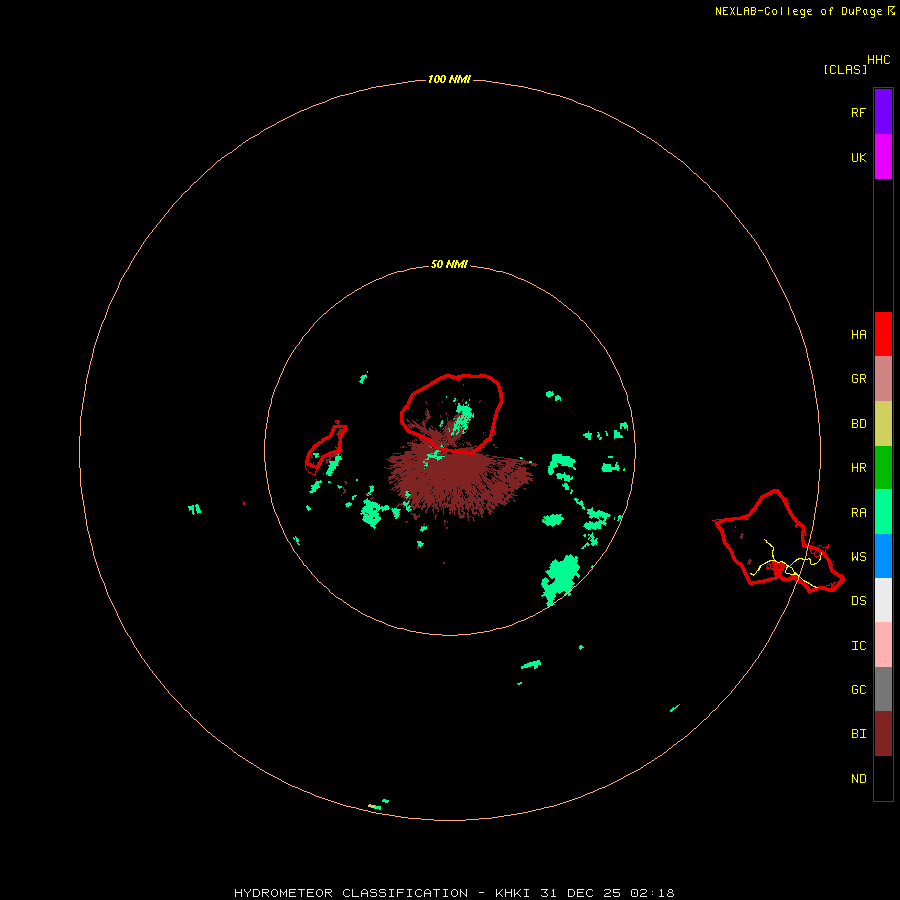The width and height of the screenshot is (900, 900).
Task: Click the RA legend label
Action: pos(859,512)
